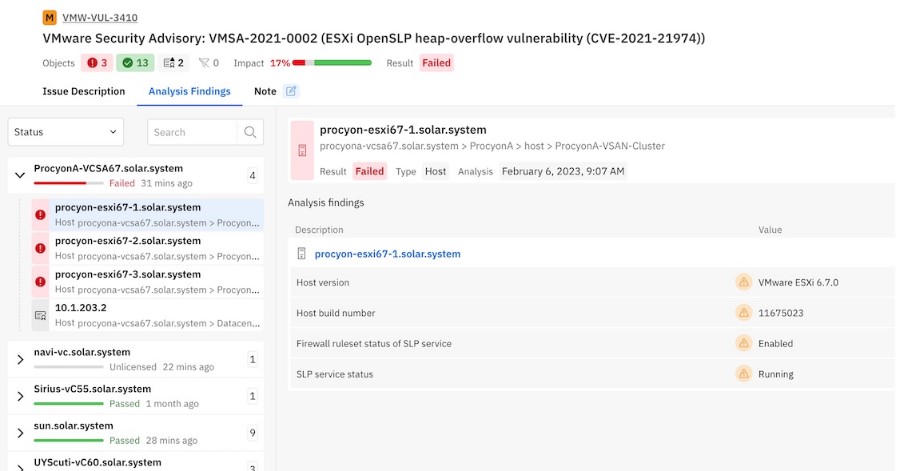Click the Description column header

319,229
